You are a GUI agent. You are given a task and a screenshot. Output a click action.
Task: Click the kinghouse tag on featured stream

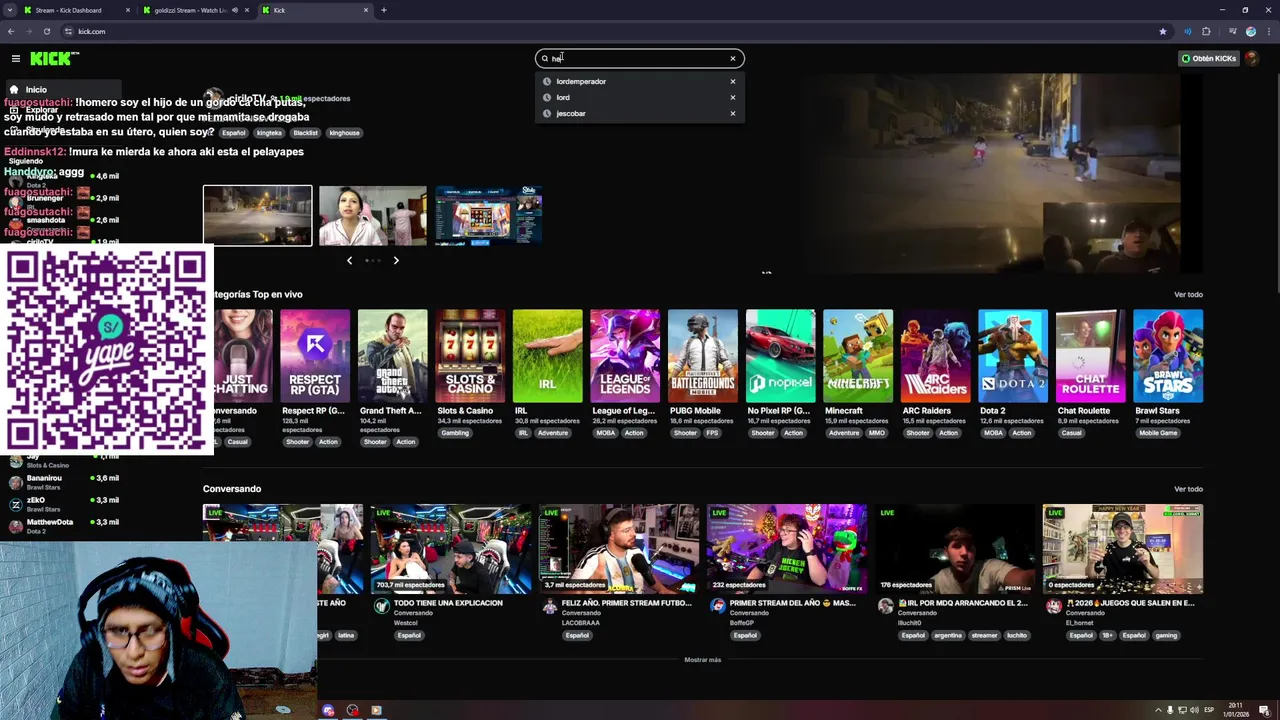344,132
